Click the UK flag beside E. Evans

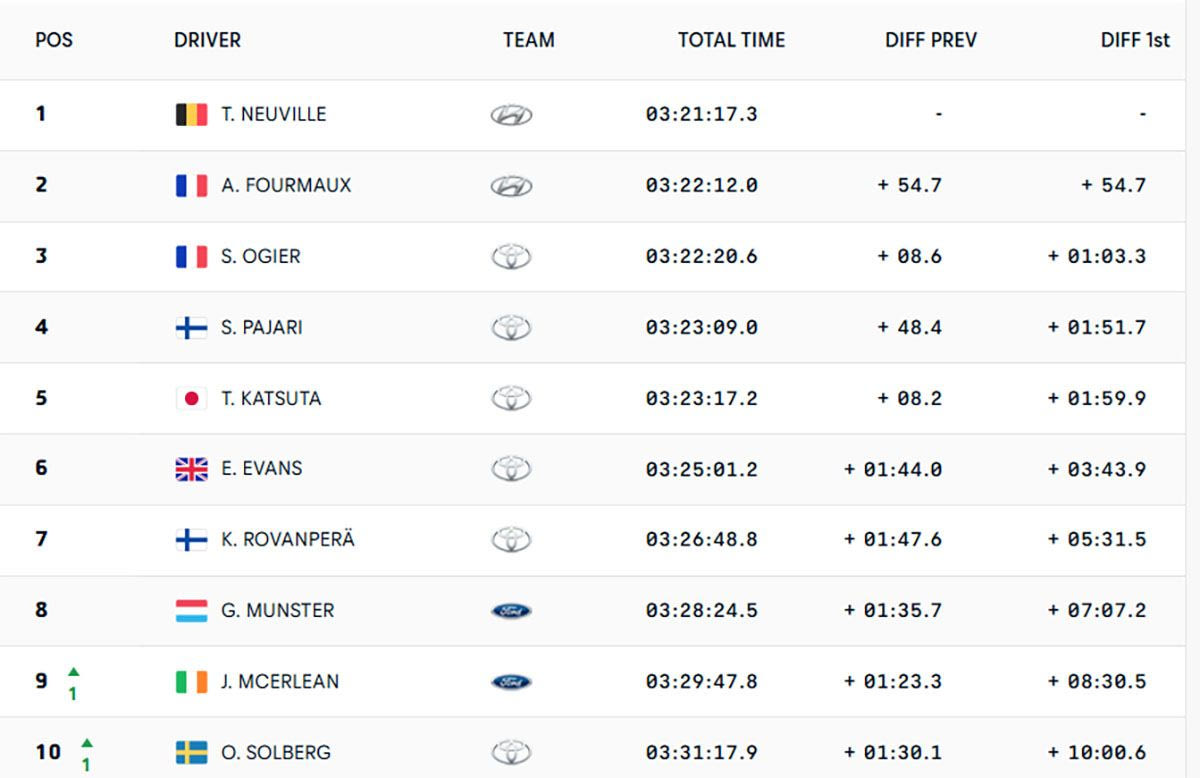pos(191,469)
